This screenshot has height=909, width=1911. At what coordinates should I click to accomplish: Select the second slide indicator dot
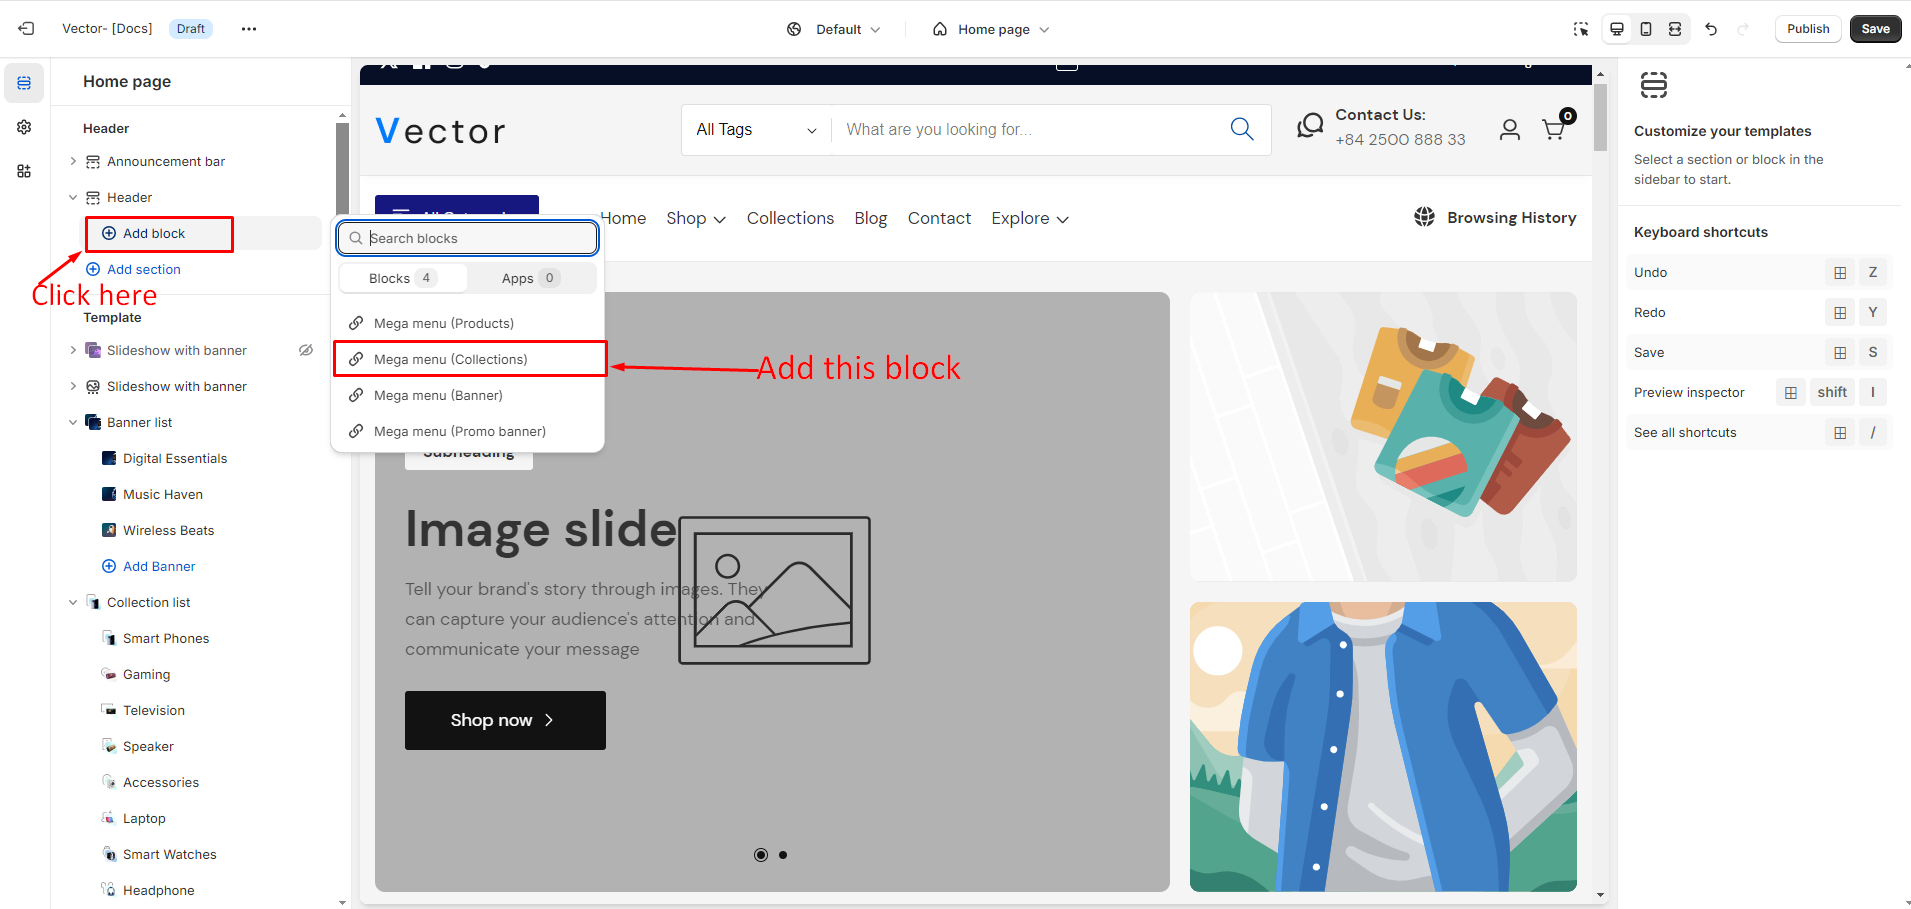[783, 855]
